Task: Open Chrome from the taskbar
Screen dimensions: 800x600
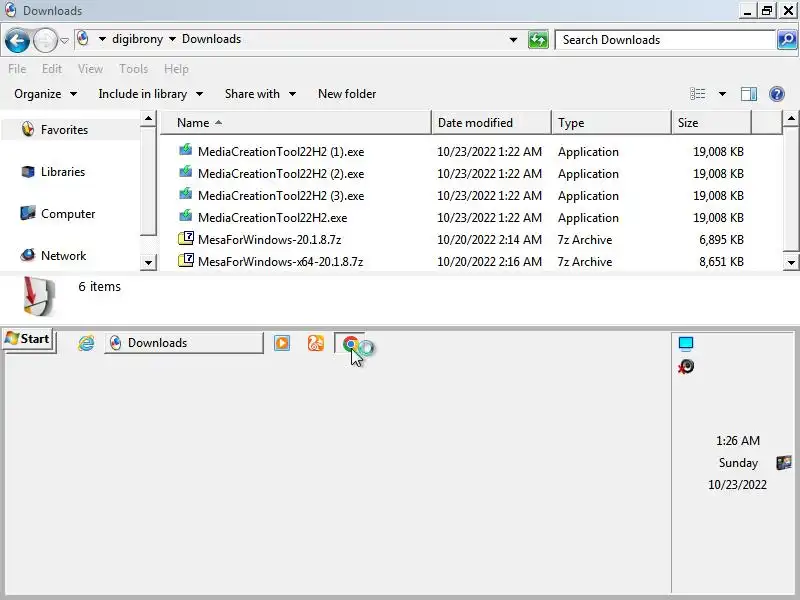Action: pos(350,344)
